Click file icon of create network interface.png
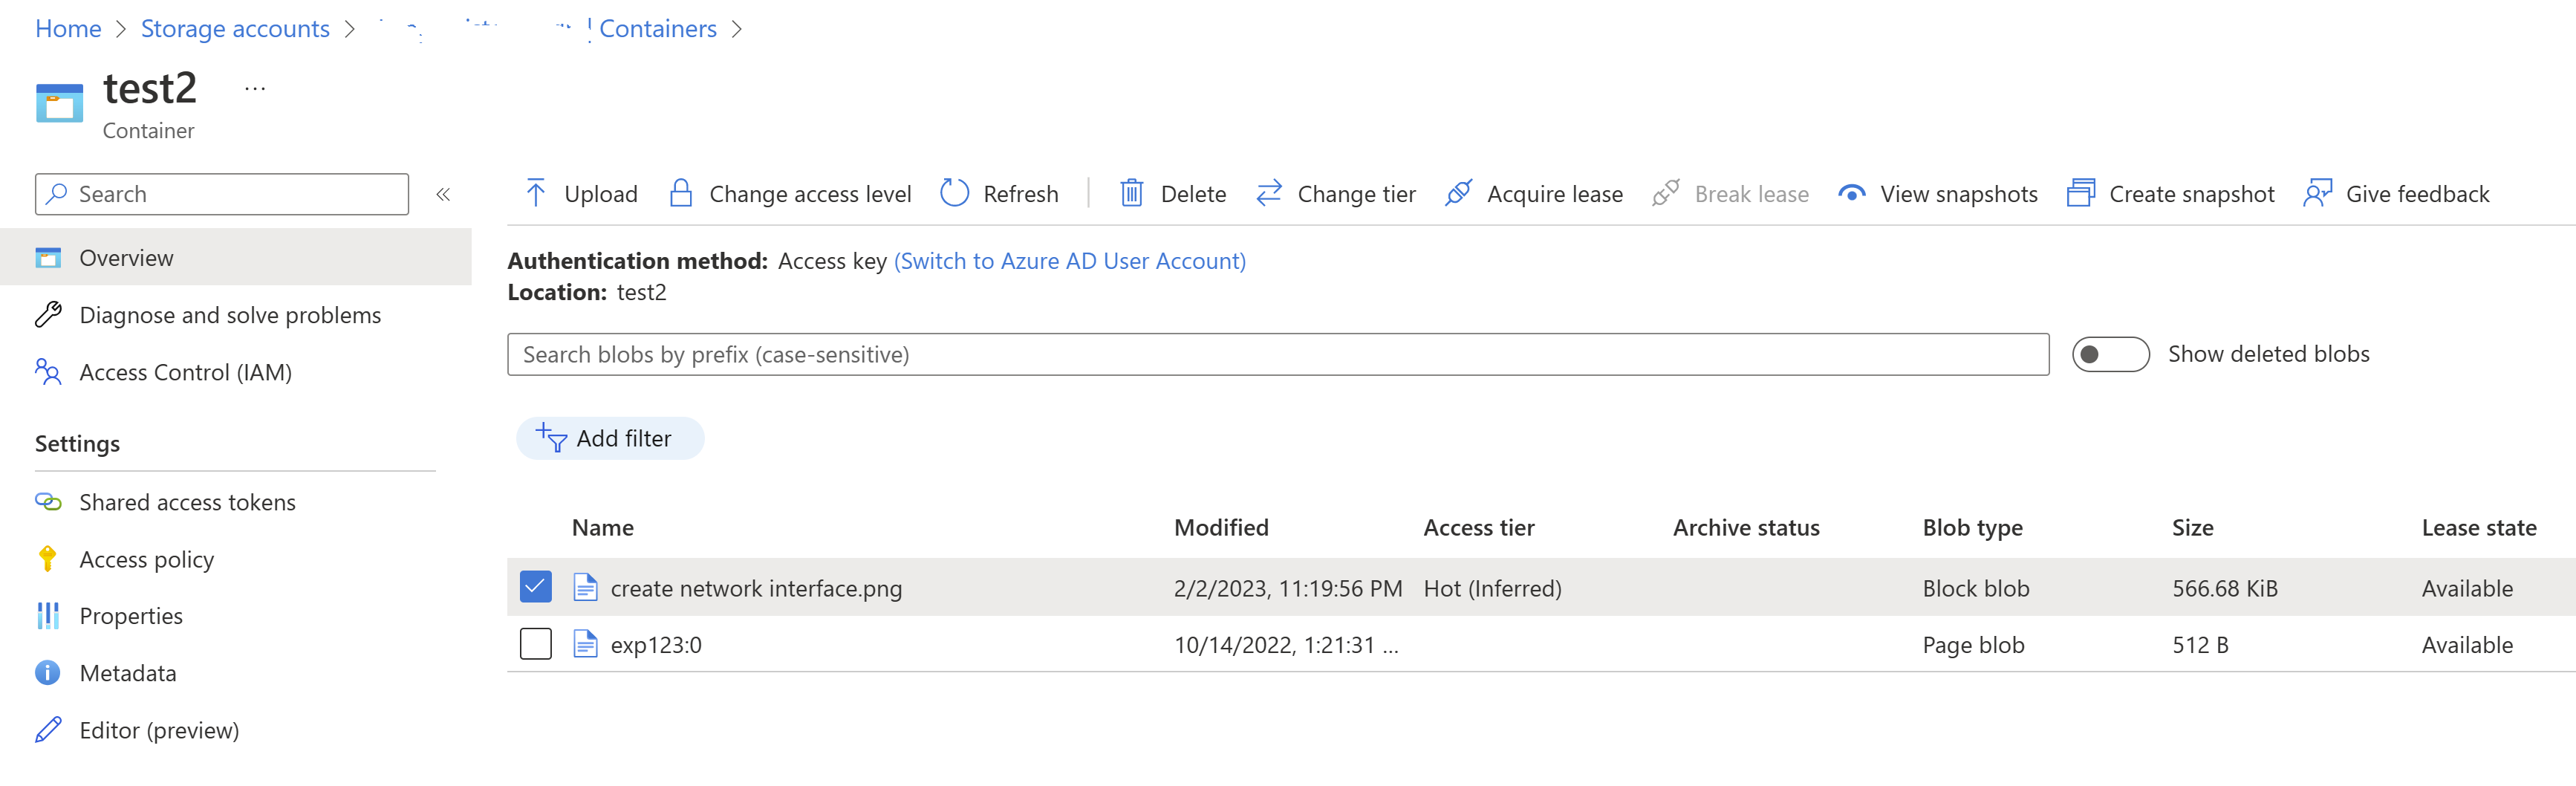The width and height of the screenshot is (2576, 786). point(586,588)
